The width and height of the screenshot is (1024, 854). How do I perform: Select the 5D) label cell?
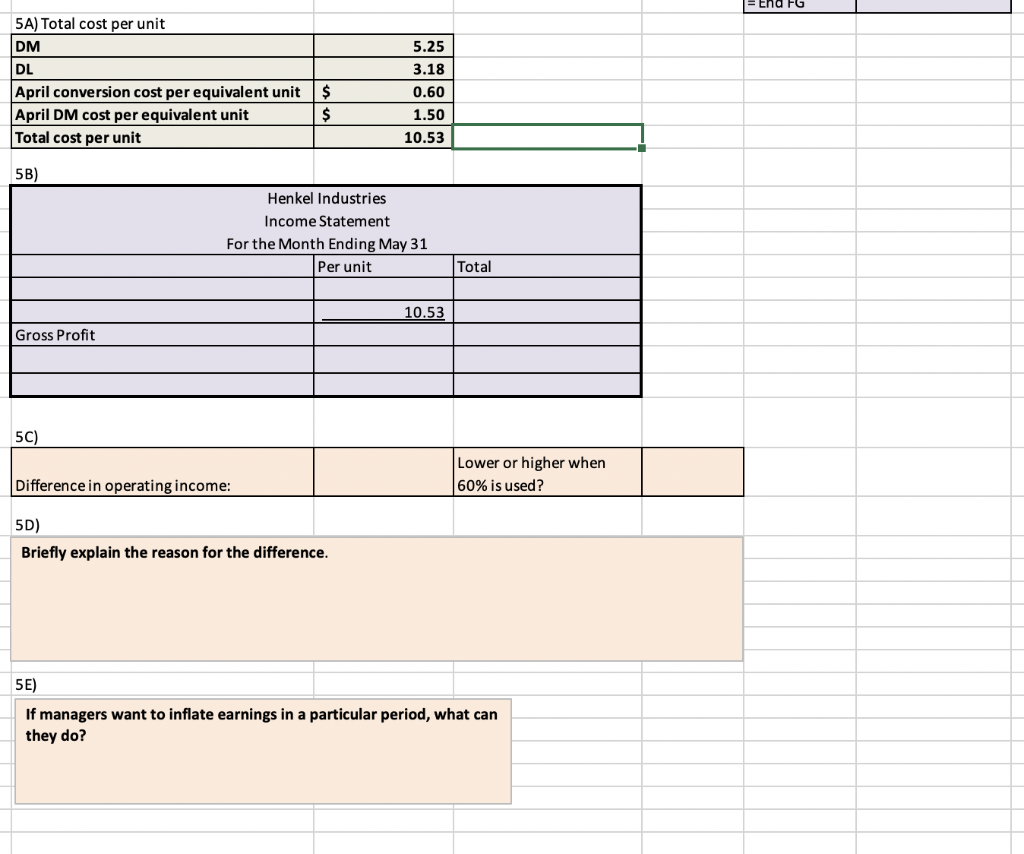click(162, 525)
